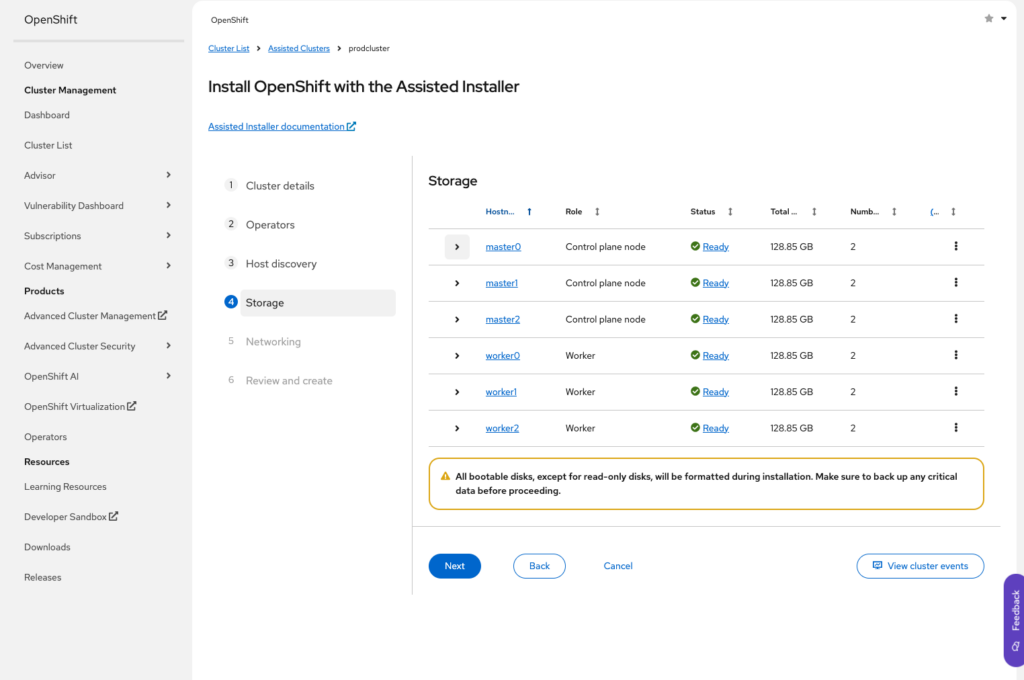Expand the worker1 host details
Screen dimensions: 1024x680
click(457, 392)
